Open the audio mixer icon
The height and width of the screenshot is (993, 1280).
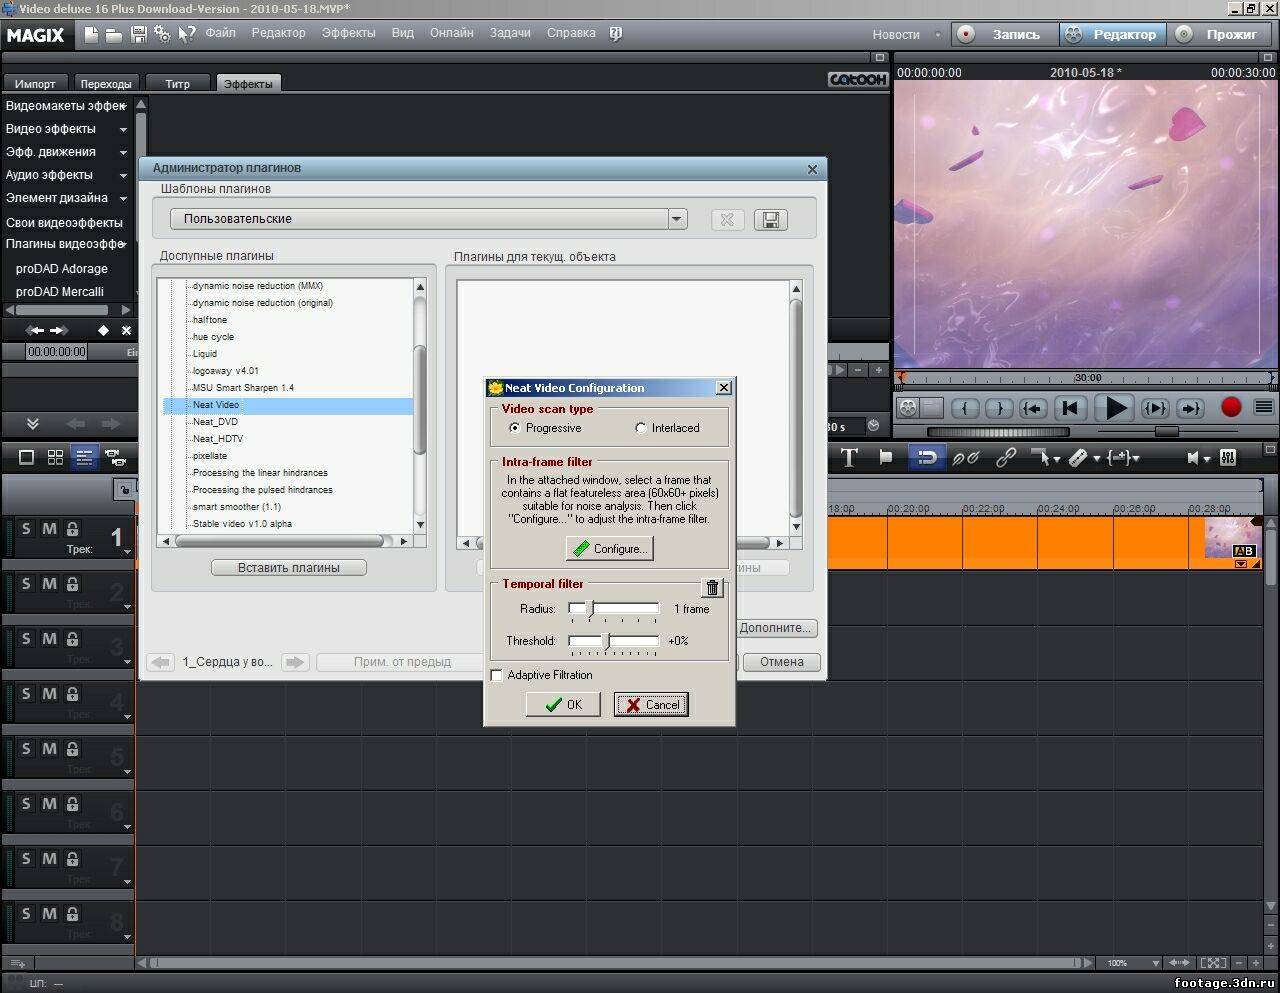[x=1228, y=457]
